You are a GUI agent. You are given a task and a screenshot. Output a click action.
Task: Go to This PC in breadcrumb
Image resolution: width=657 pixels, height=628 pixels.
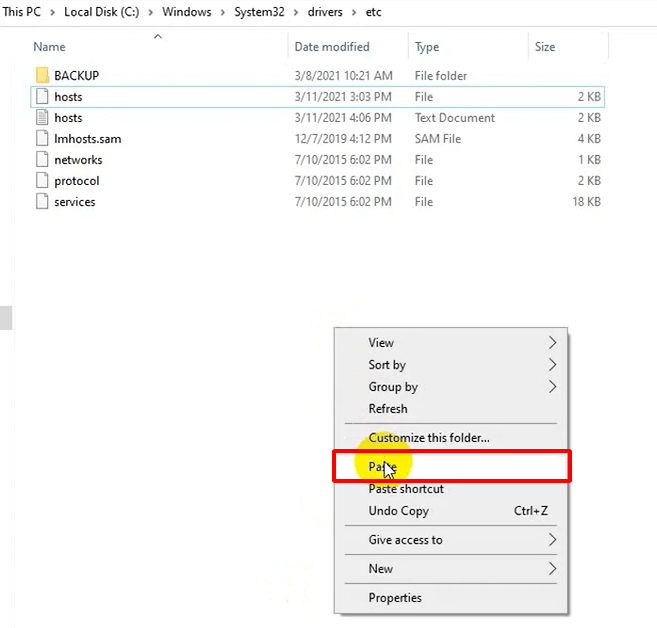(x=22, y=12)
